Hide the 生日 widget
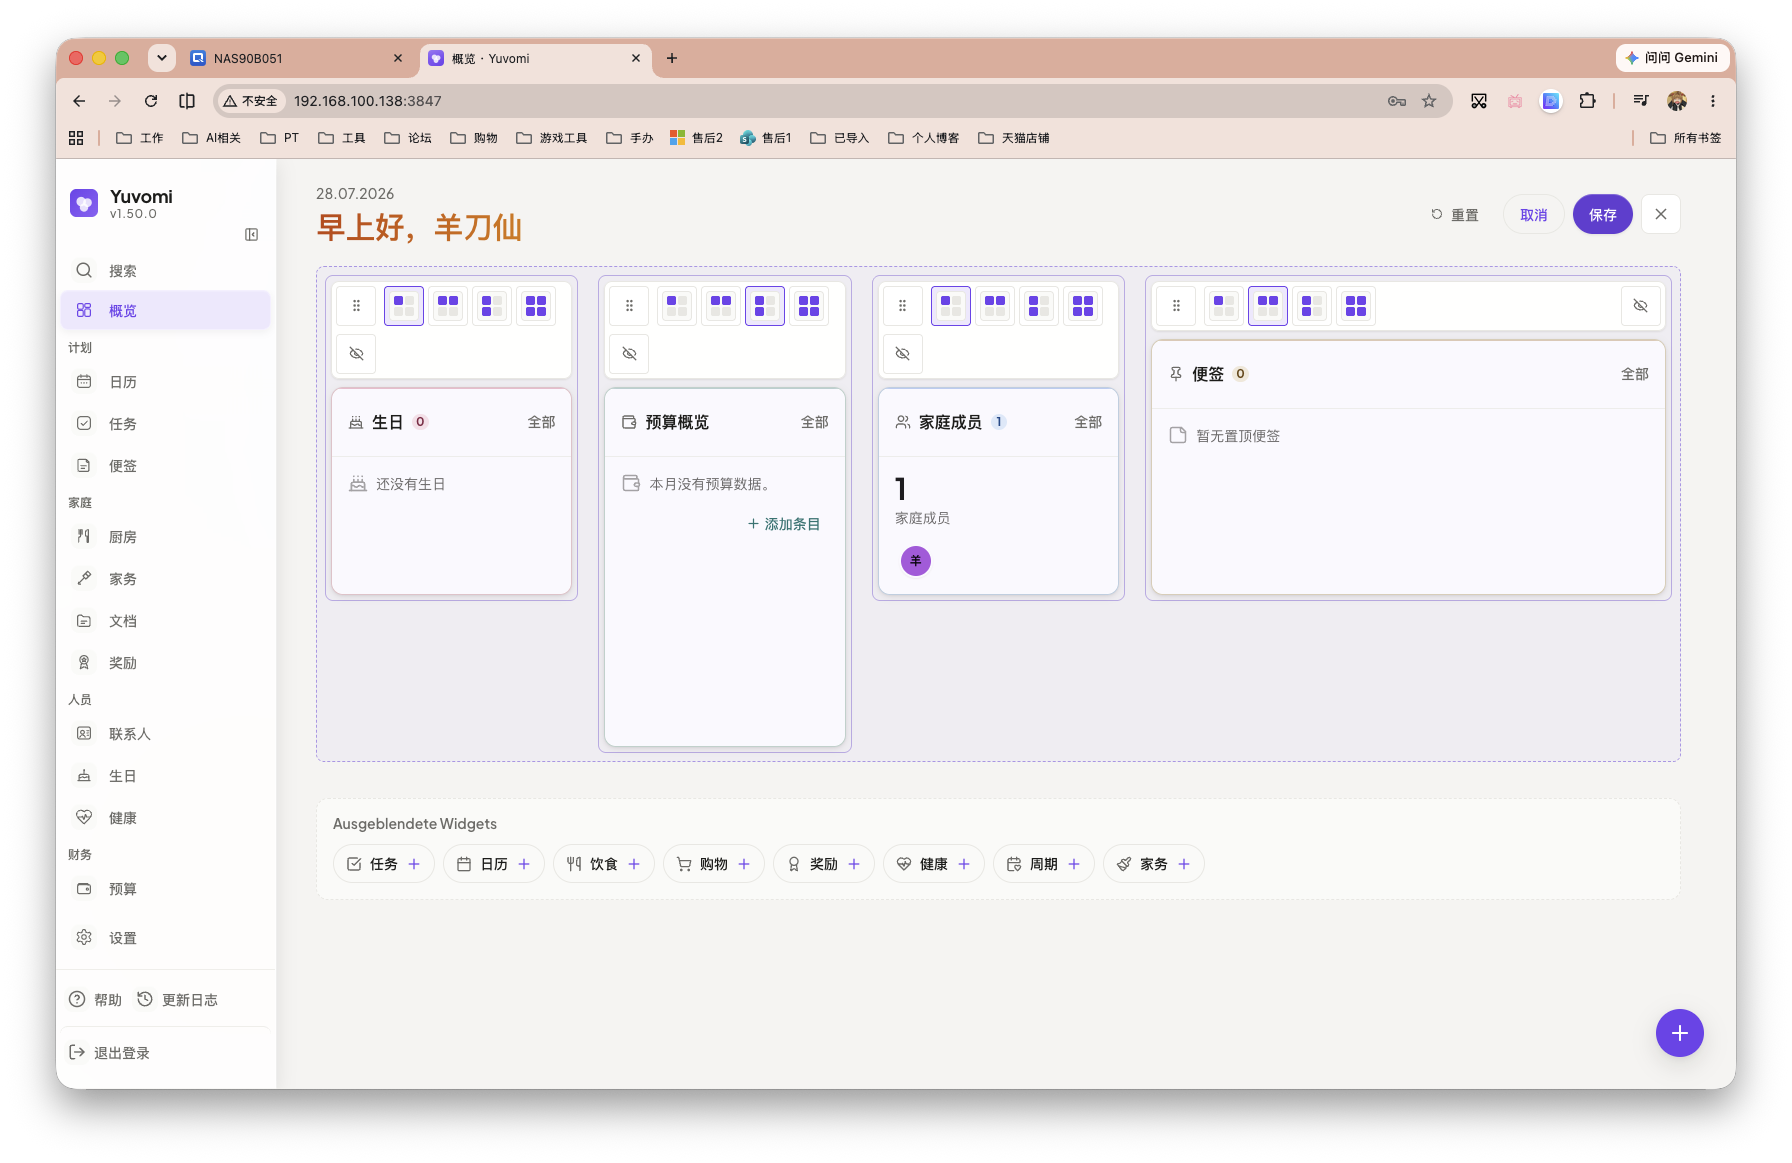This screenshot has height=1163, width=1792. coord(356,354)
